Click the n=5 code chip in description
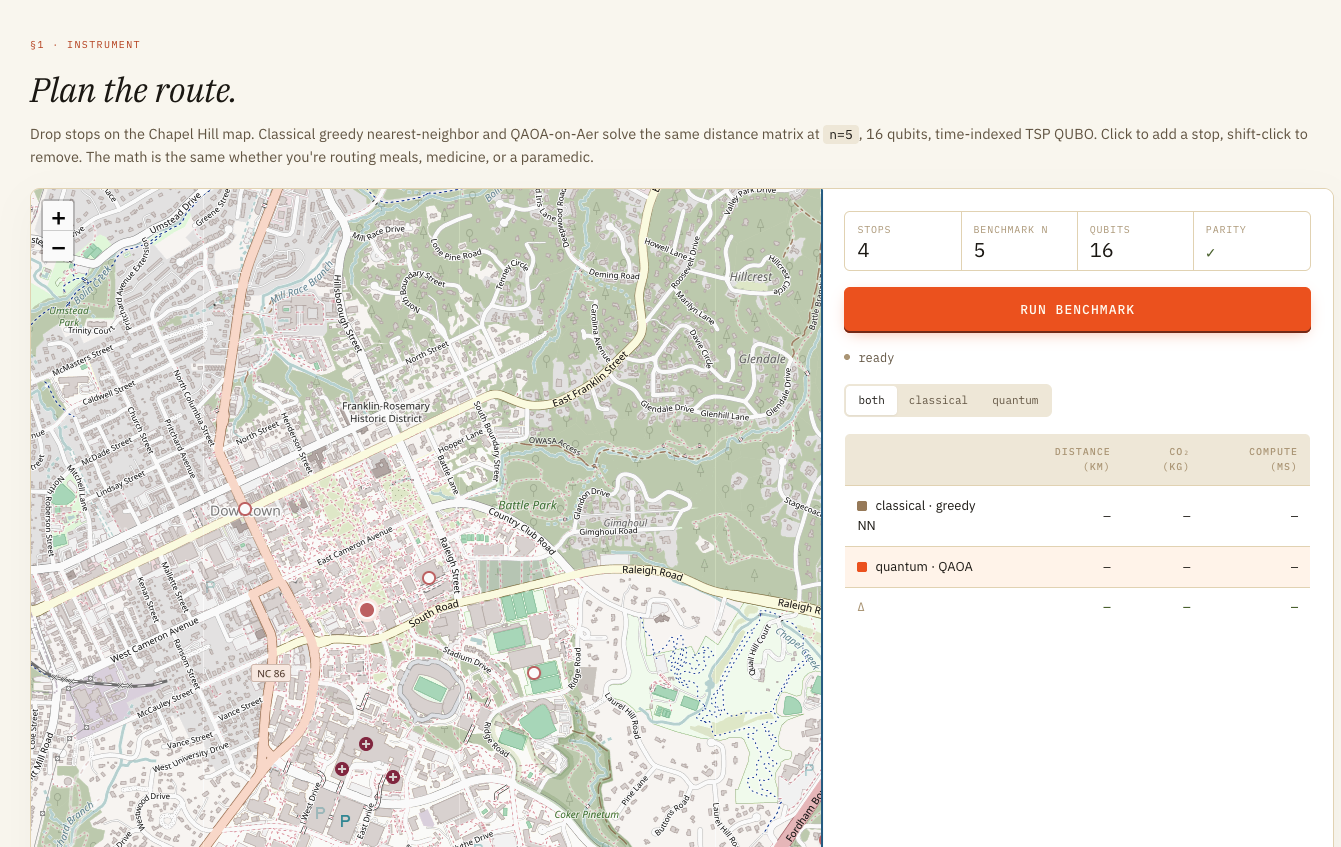The height and width of the screenshot is (847, 1341). click(x=841, y=134)
